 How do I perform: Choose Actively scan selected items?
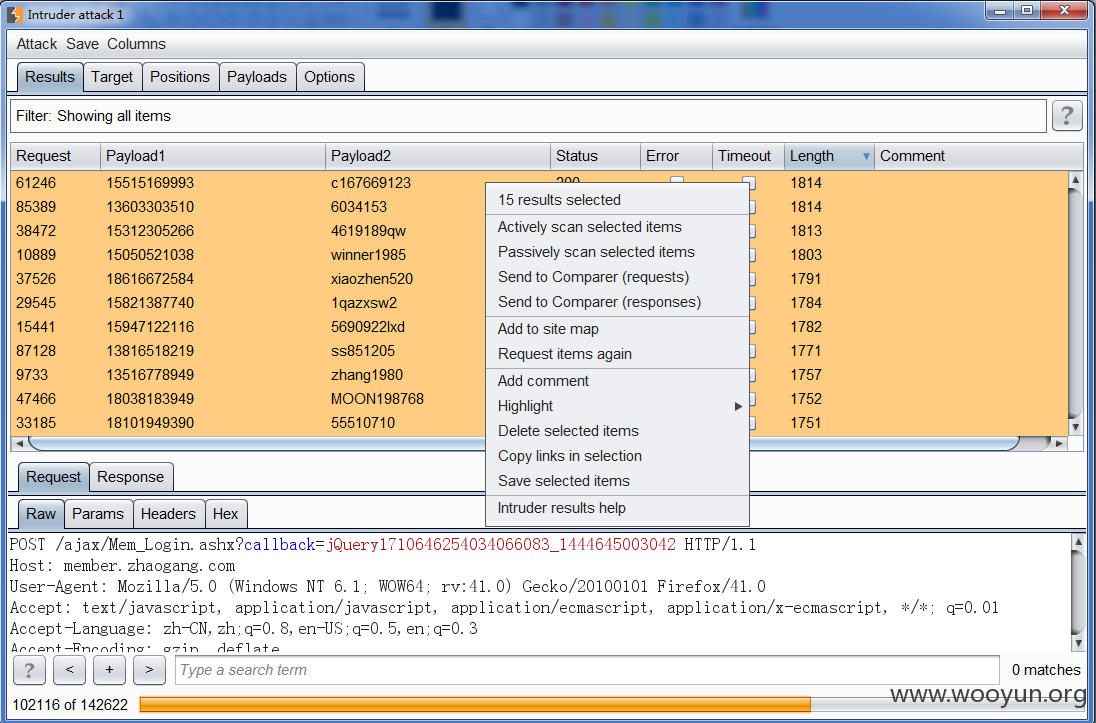(x=617, y=227)
